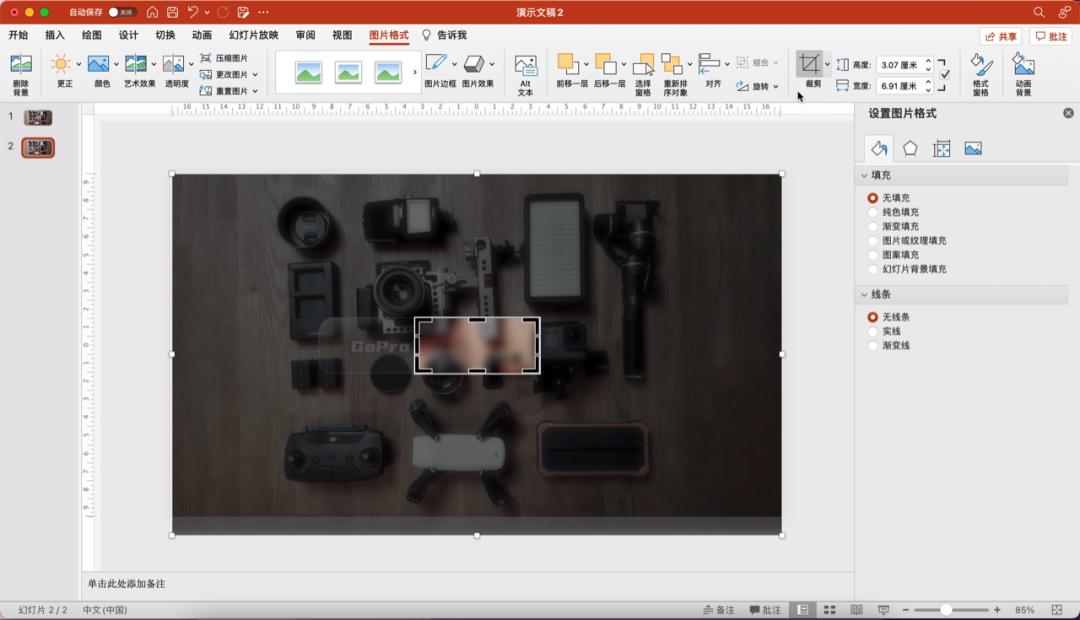Image resolution: width=1080 pixels, height=620 pixels.
Task: Switch to the Slide Show (幻灯片放映) tab
Action: [253, 35]
